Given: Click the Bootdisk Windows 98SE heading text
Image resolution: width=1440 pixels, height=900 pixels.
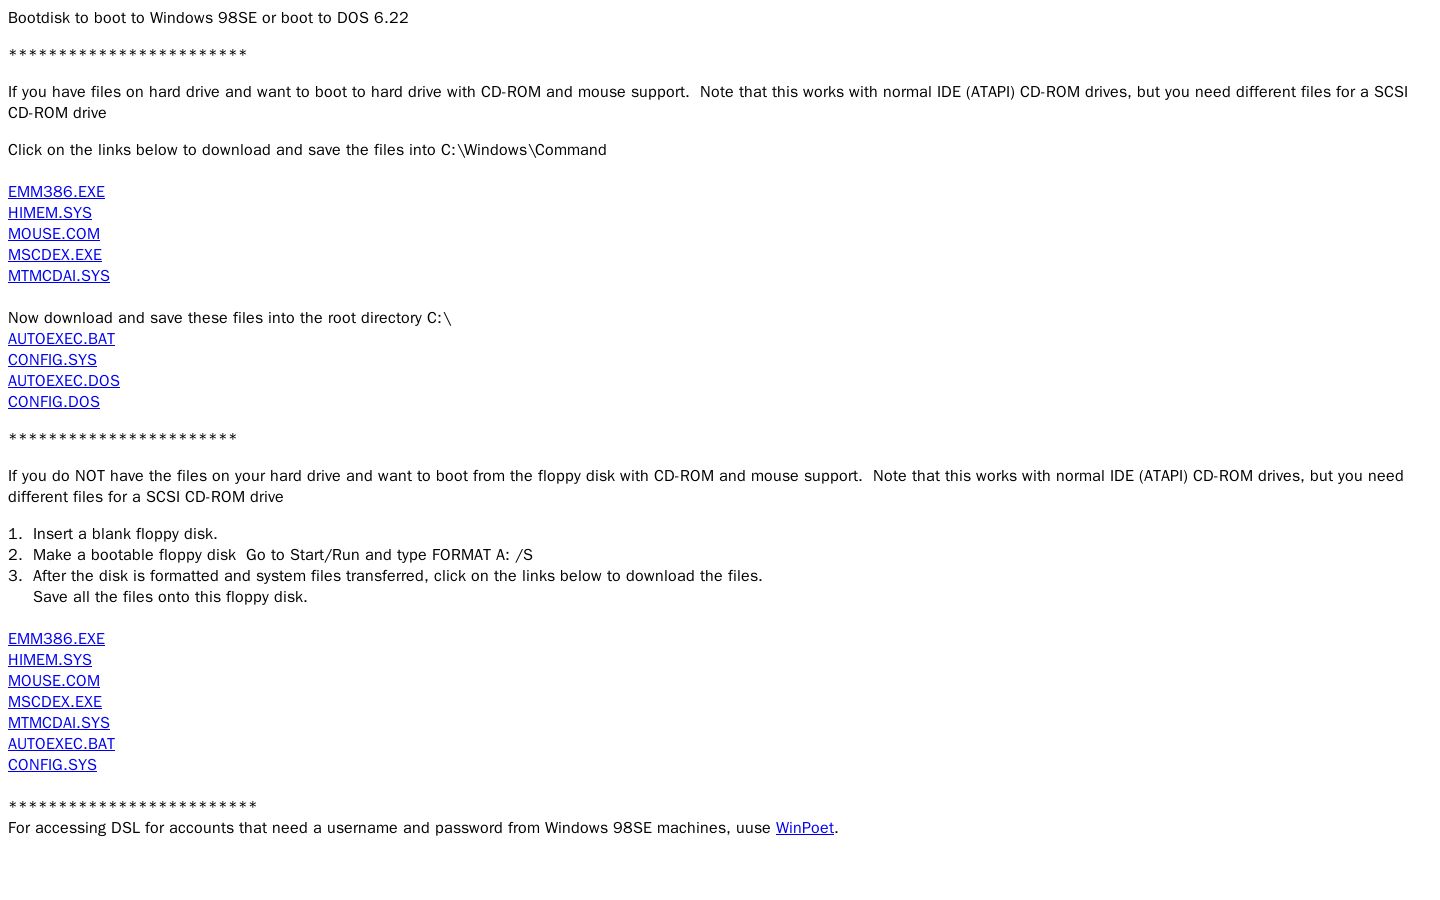Looking at the screenshot, I should [208, 18].
